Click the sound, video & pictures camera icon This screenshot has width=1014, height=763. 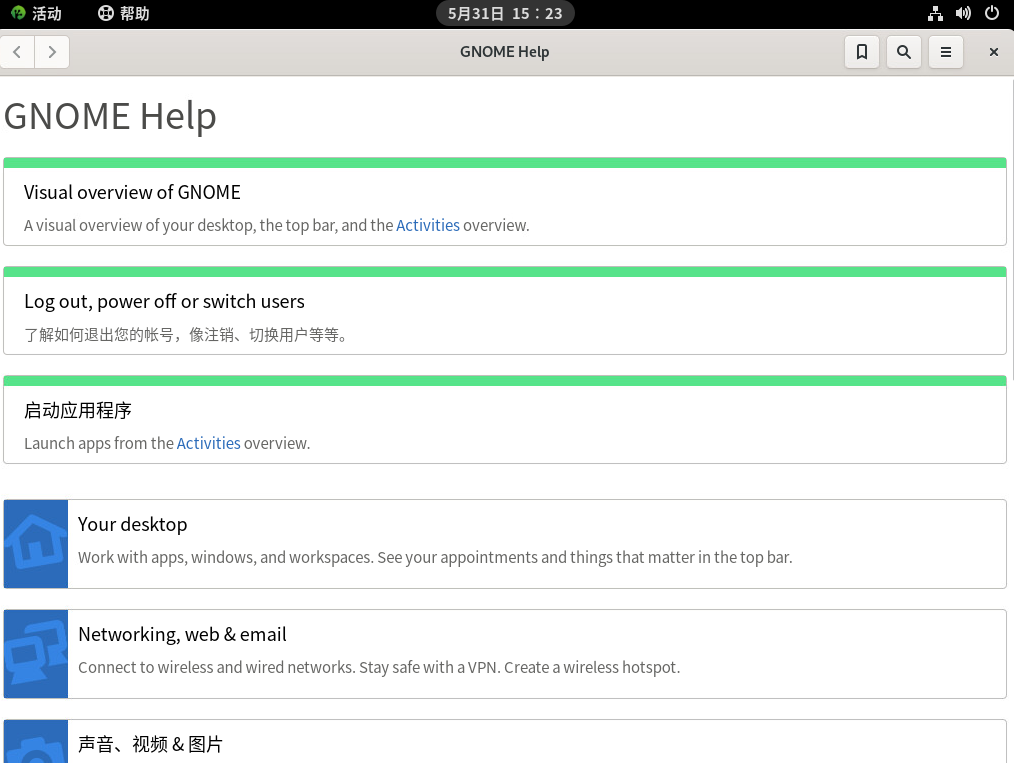tap(36, 745)
